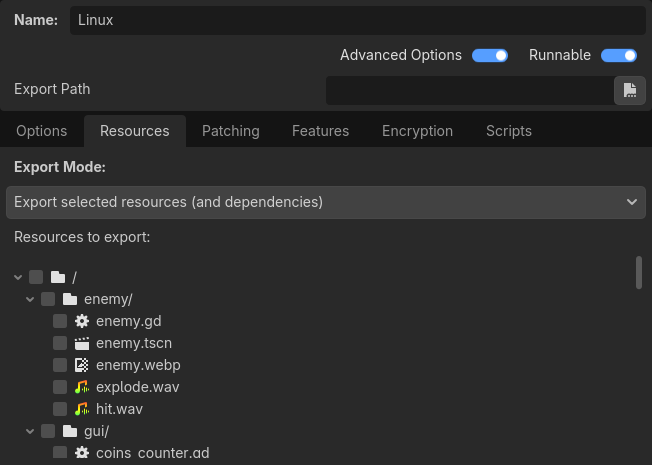
Task: Check the explode.wav checkbox
Action: (x=60, y=387)
